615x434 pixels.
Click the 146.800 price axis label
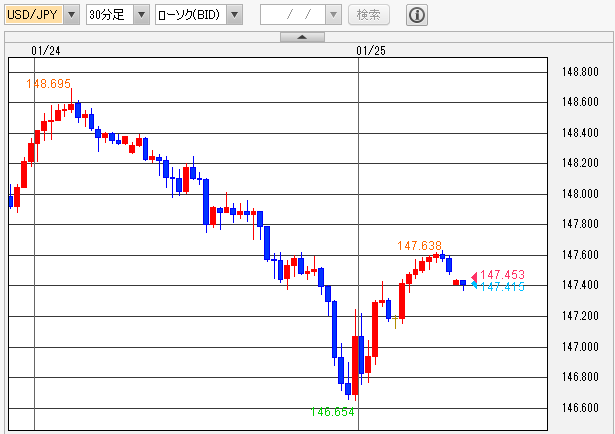tap(580, 377)
